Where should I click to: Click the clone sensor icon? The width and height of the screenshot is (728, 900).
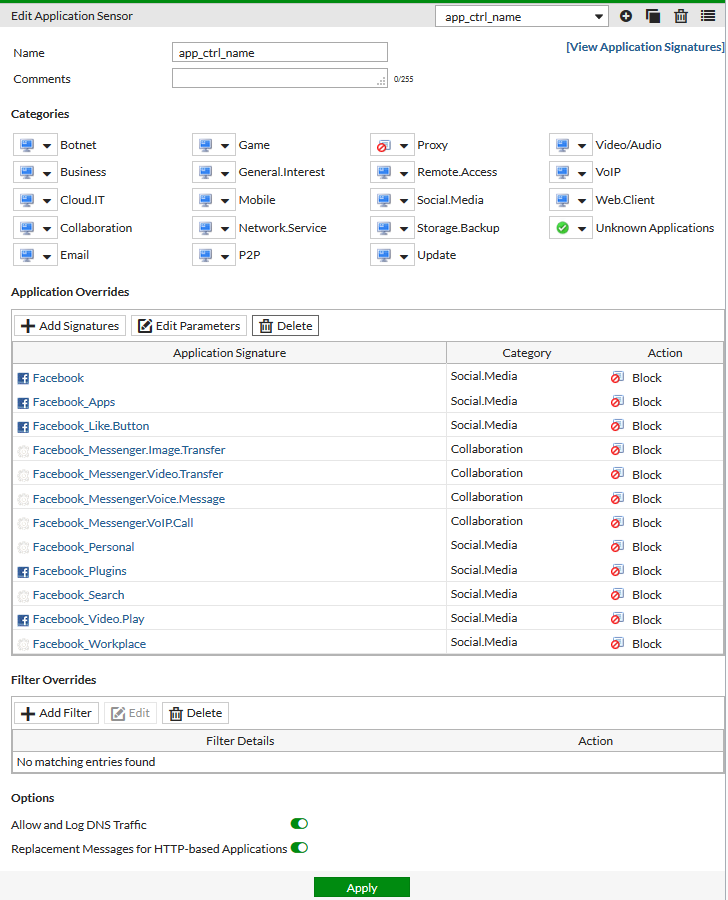point(653,16)
